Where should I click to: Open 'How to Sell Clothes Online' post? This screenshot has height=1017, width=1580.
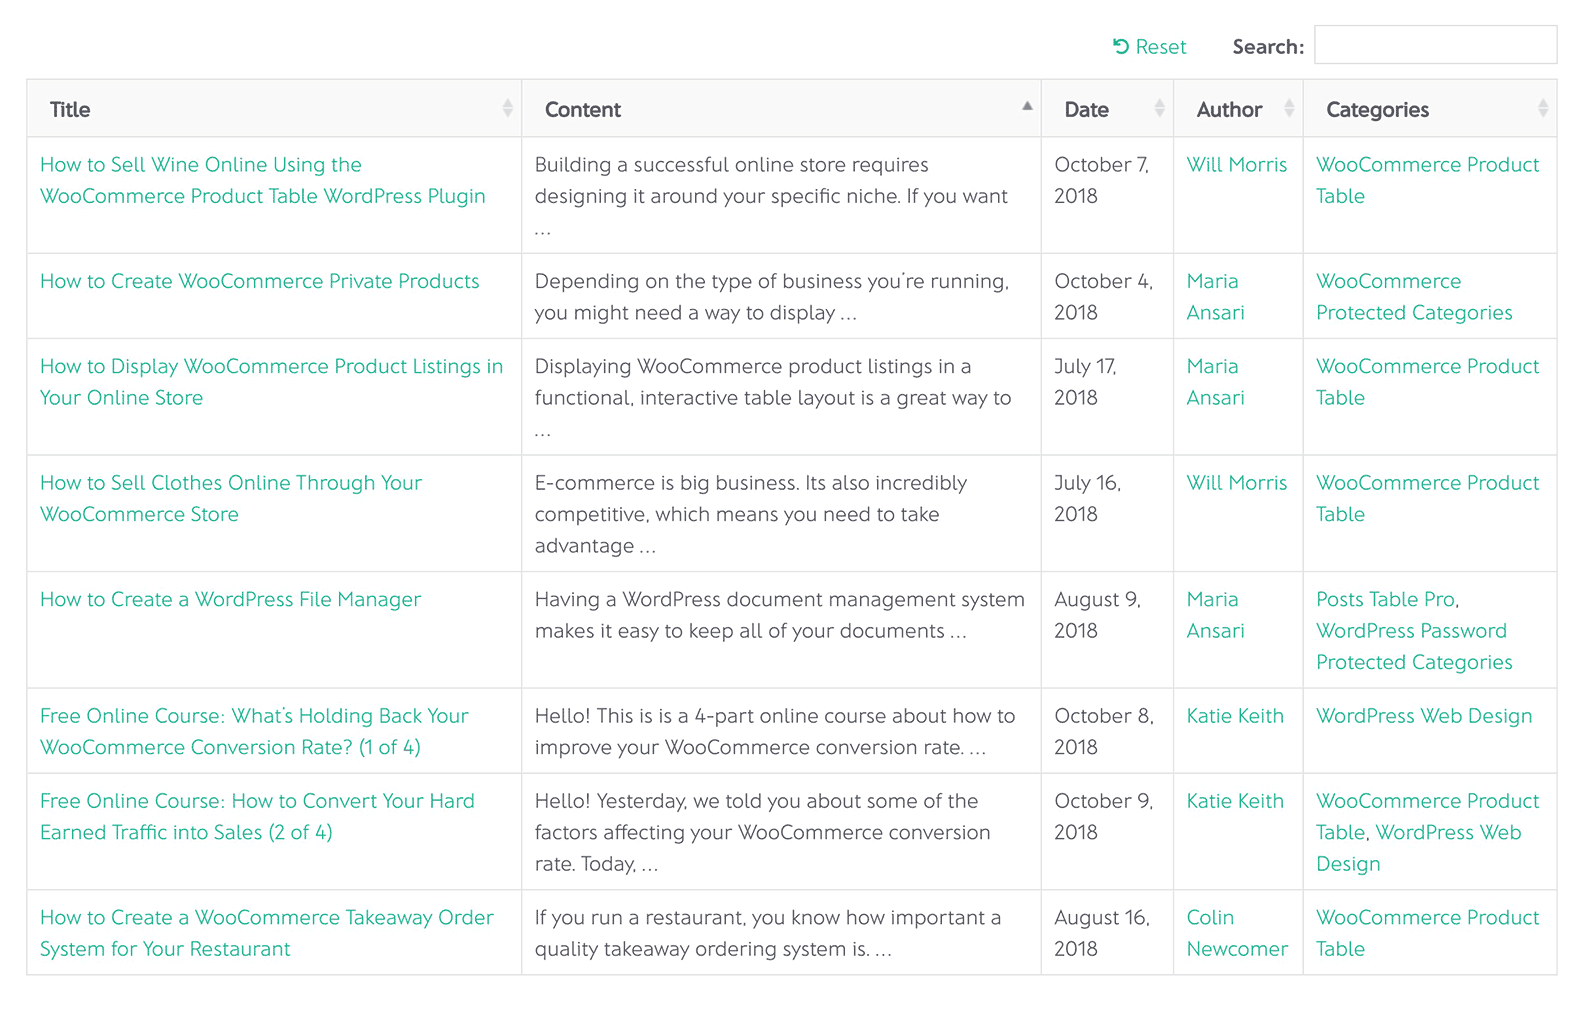pos(231,498)
